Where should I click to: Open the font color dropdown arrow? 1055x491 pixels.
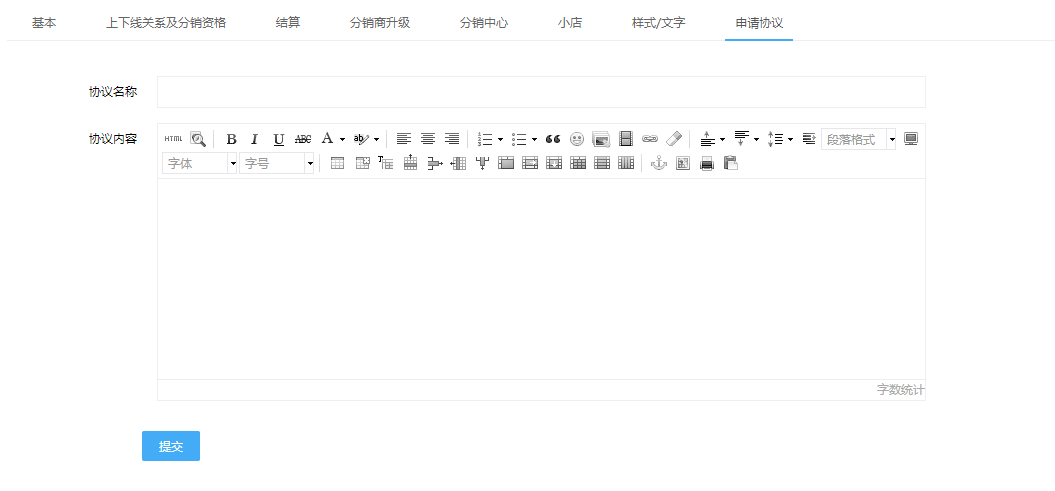point(342,139)
